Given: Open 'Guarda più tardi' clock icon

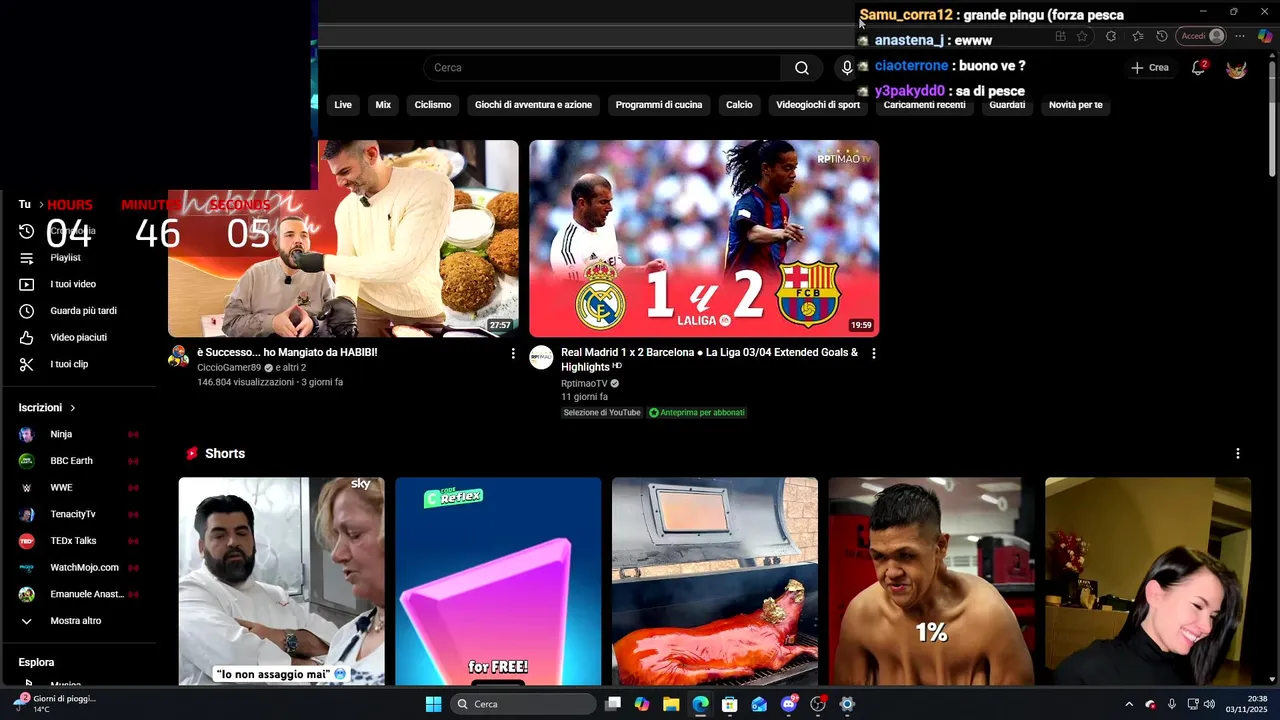Looking at the screenshot, I should [x=27, y=311].
